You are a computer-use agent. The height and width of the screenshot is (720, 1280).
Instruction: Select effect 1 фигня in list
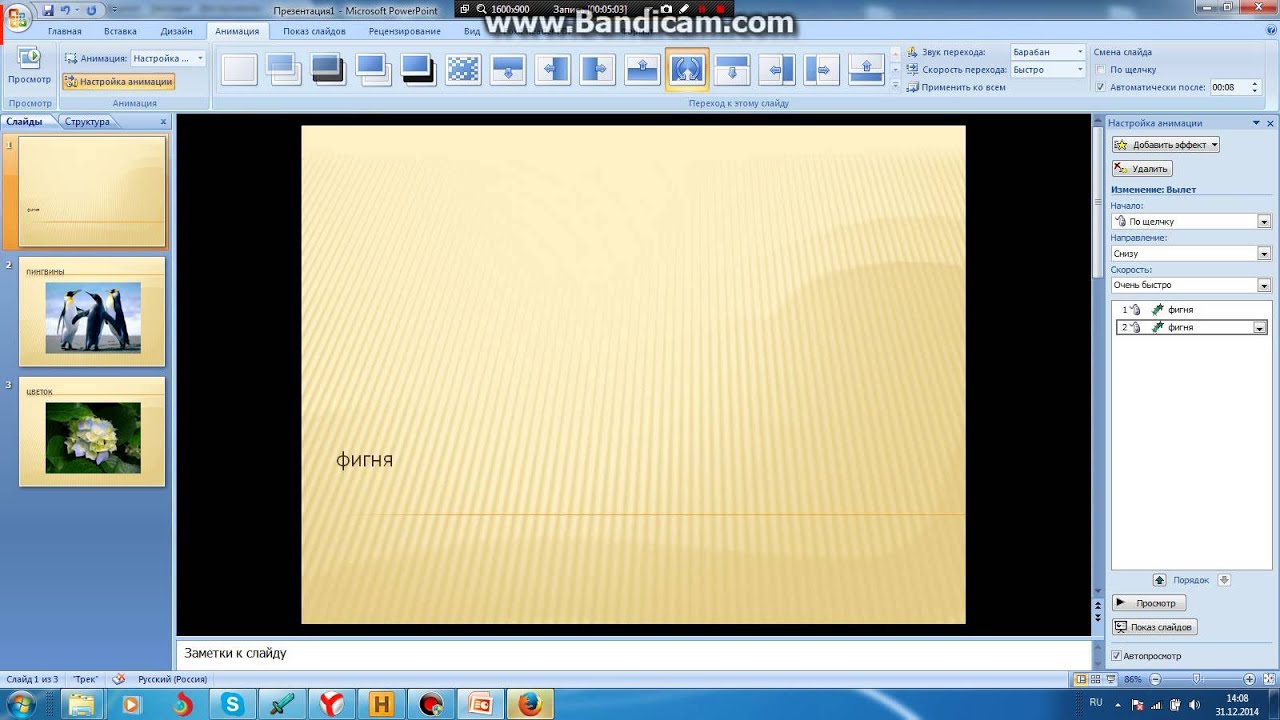[x=1190, y=310]
